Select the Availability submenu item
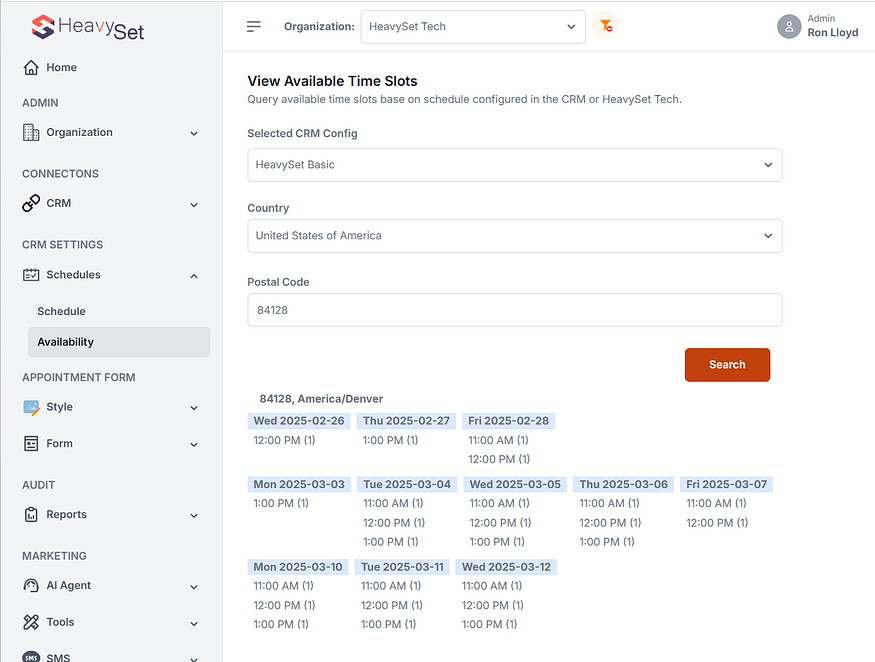Screen dimensions: 875x662 click(x=119, y=342)
